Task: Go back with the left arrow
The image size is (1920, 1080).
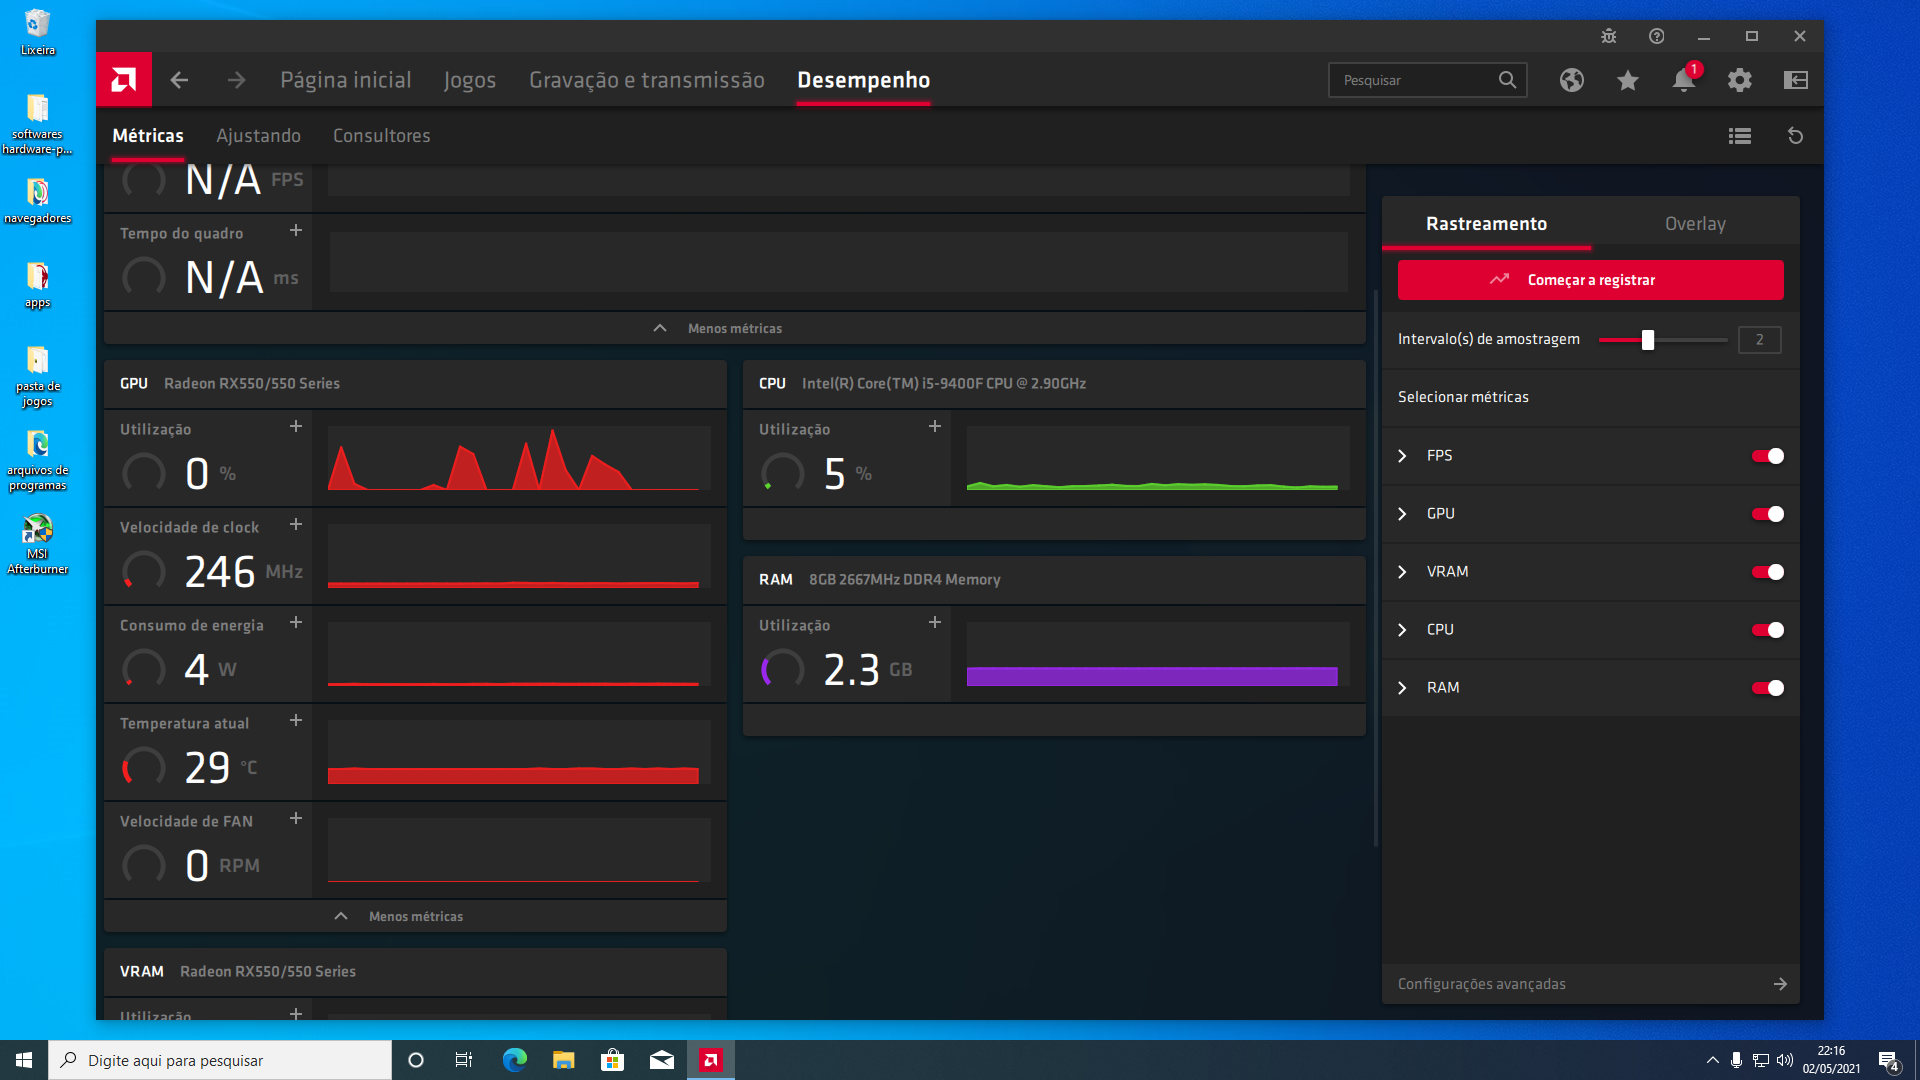Action: click(x=179, y=80)
